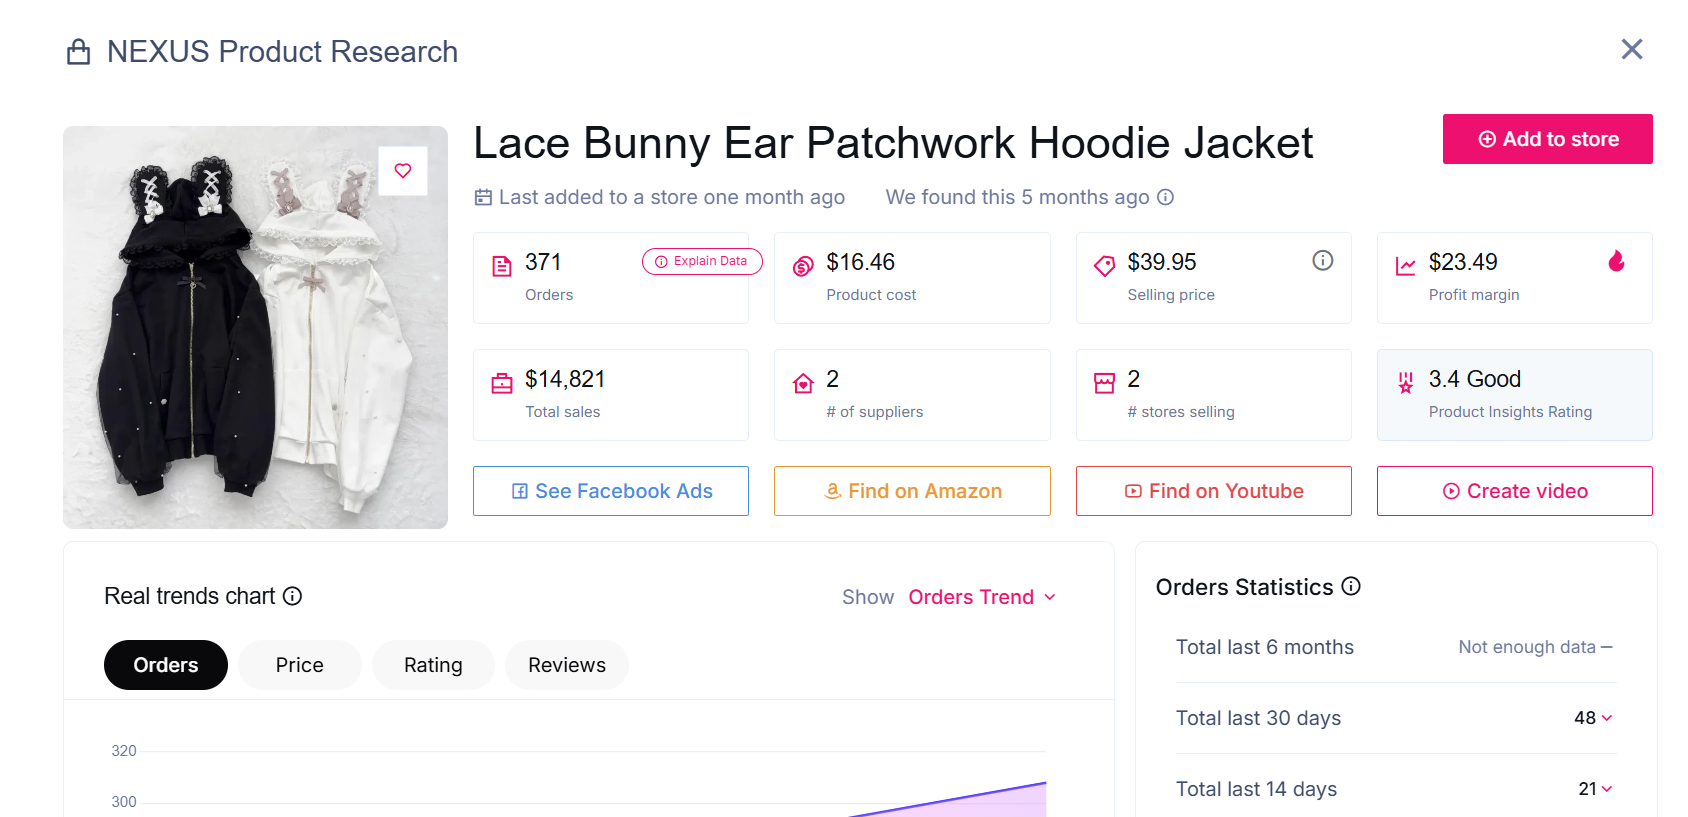This screenshot has height=817, width=1688.
Task: Click the product title Lace Bunny Ear Patchwork Hoodie Jacket
Action: pyautogui.click(x=893, y=143)
